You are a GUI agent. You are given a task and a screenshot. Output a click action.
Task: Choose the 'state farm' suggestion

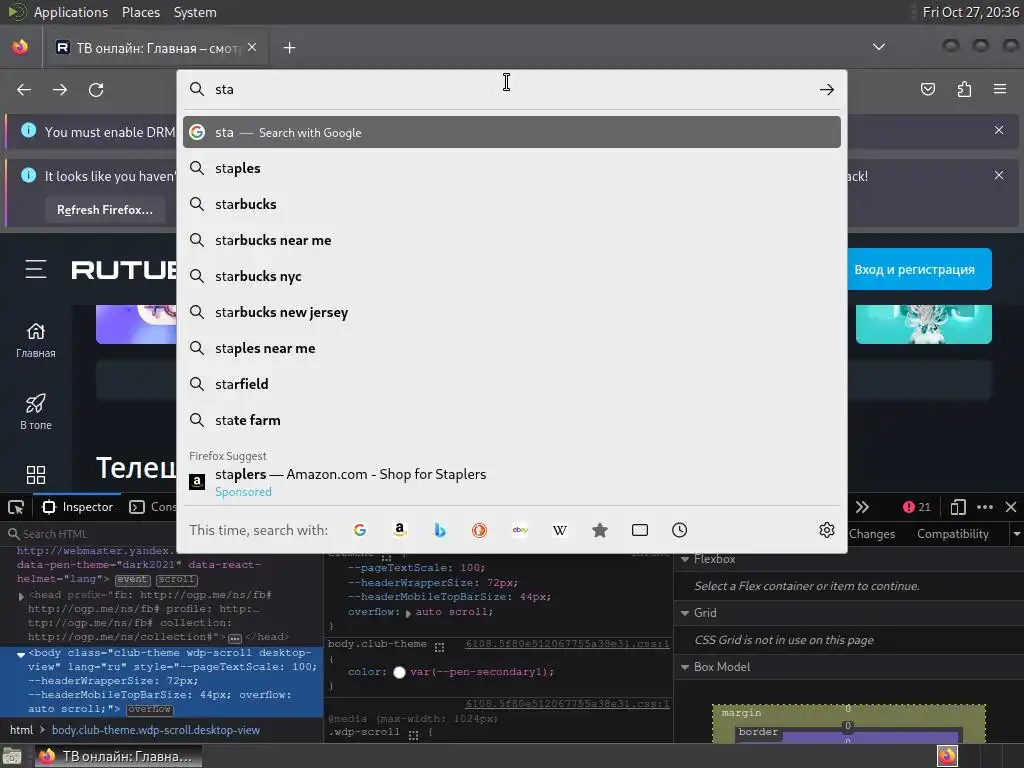(x=511, y=421)
